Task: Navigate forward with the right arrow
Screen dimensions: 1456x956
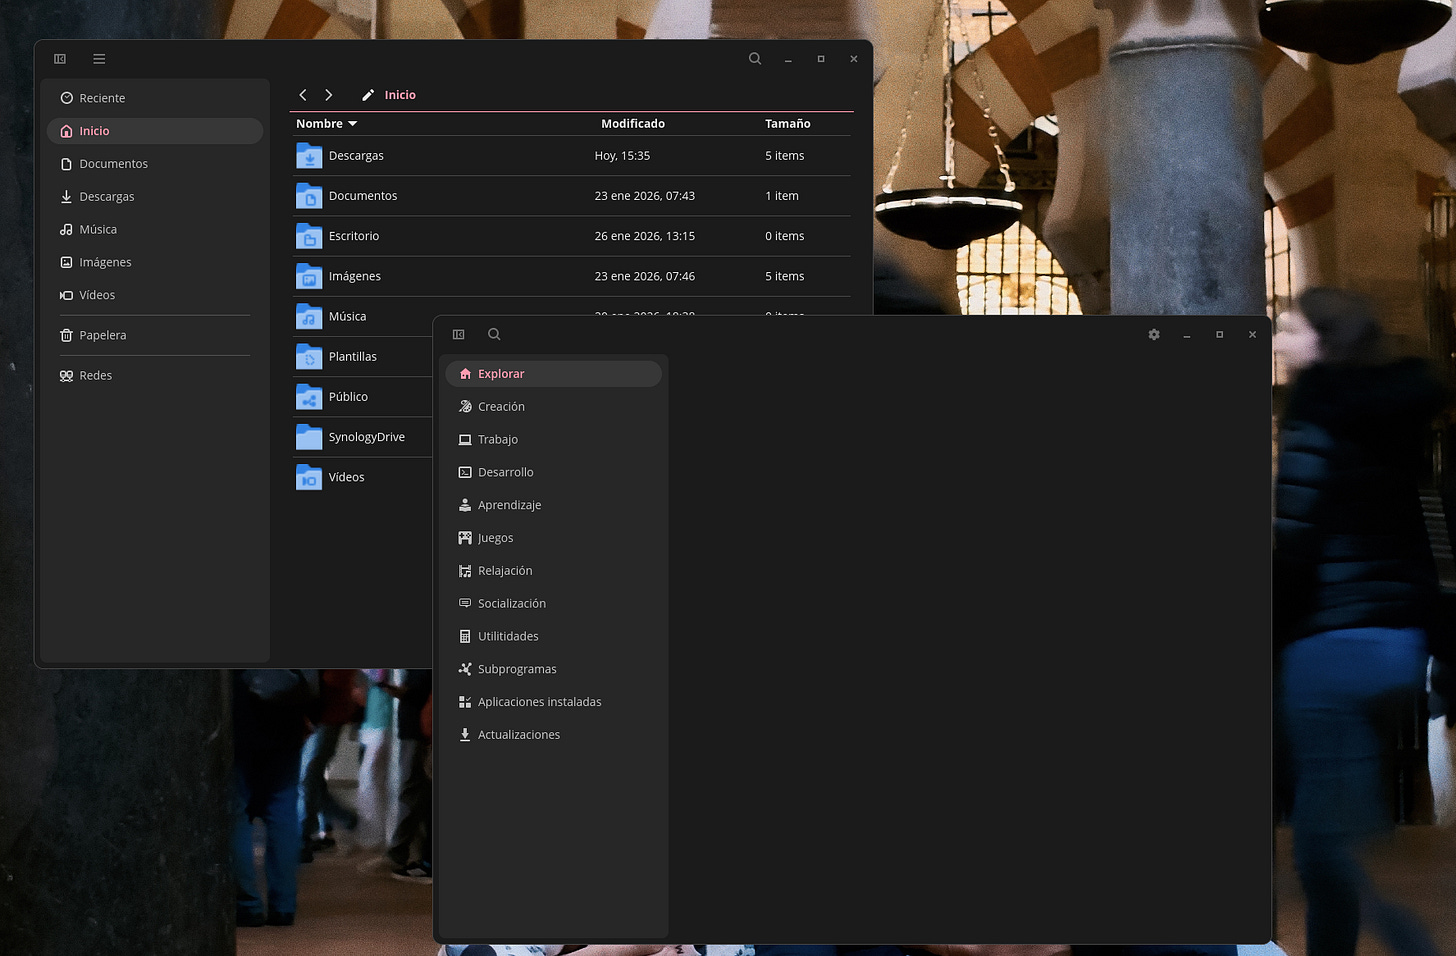Action: (328, 95)
